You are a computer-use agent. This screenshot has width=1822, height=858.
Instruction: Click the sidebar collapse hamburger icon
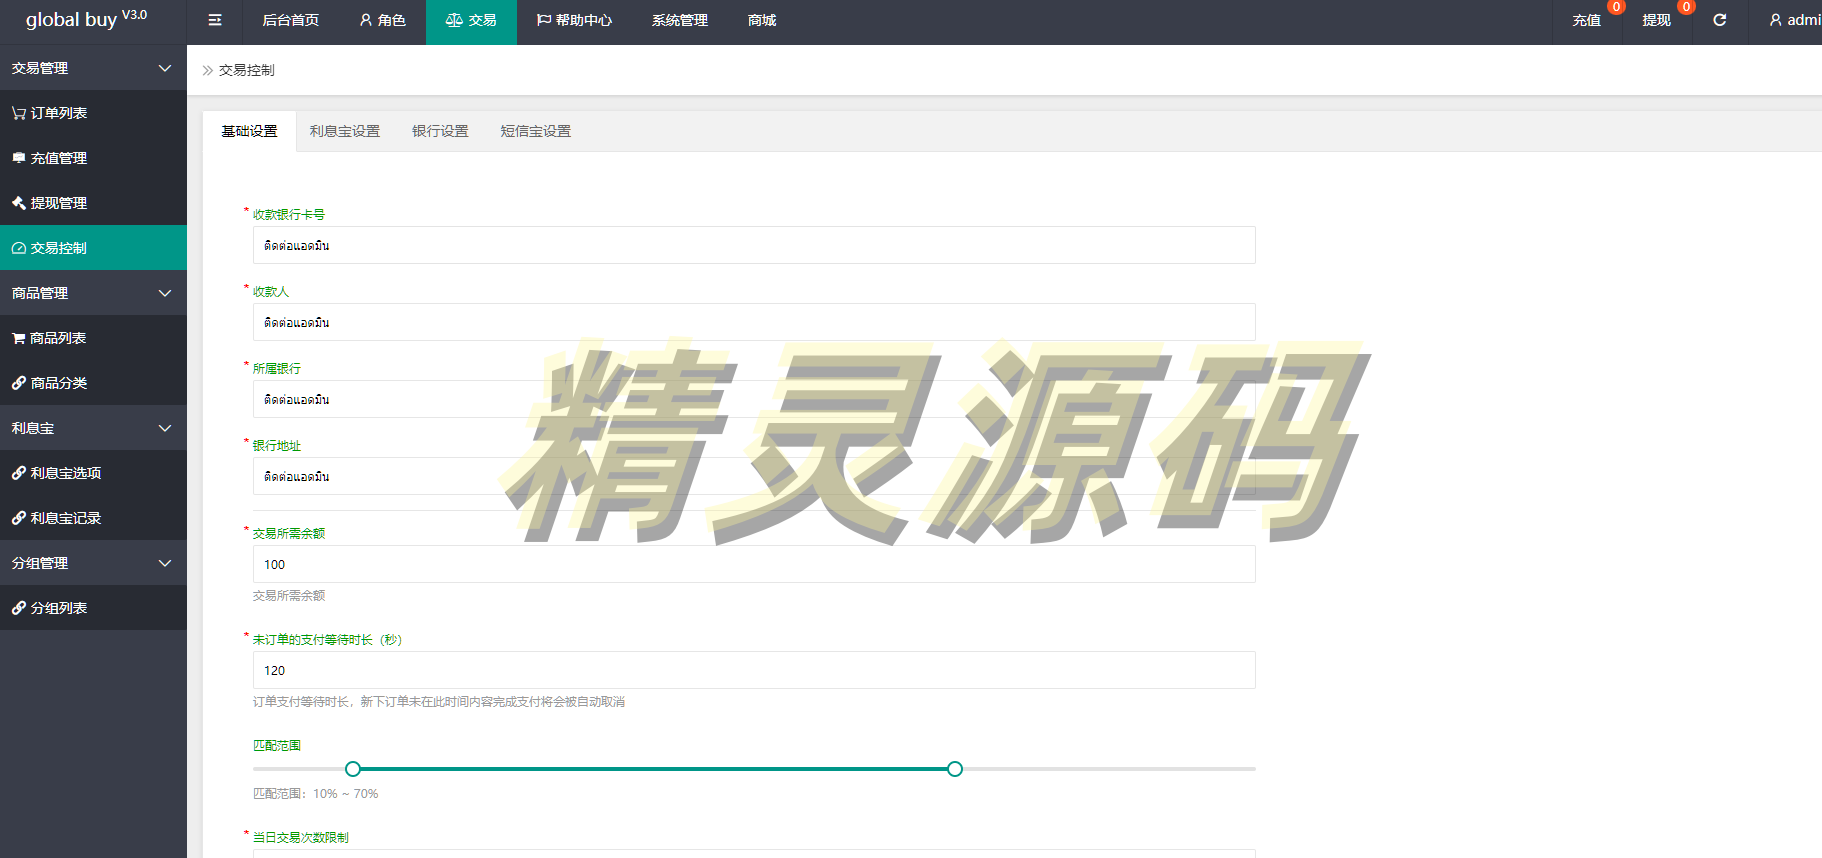point(214,20)
